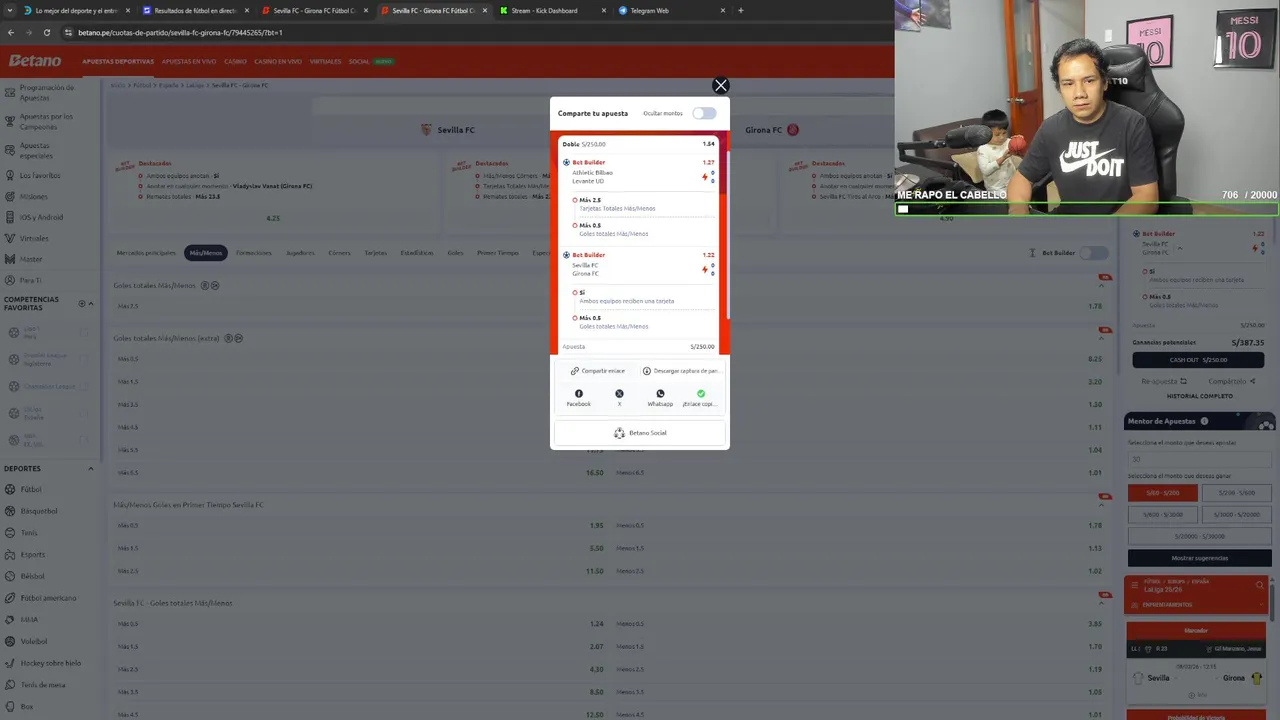
Task: Select Esports in Deportes list
Action: coord(33,554)
